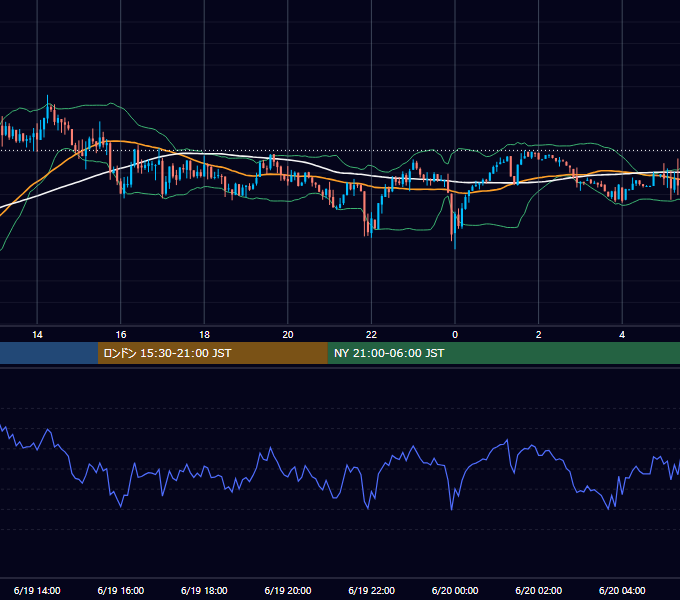Click the 6/19 14:00 time label
The width and height of the screenshot is (680, 600).
37,590
